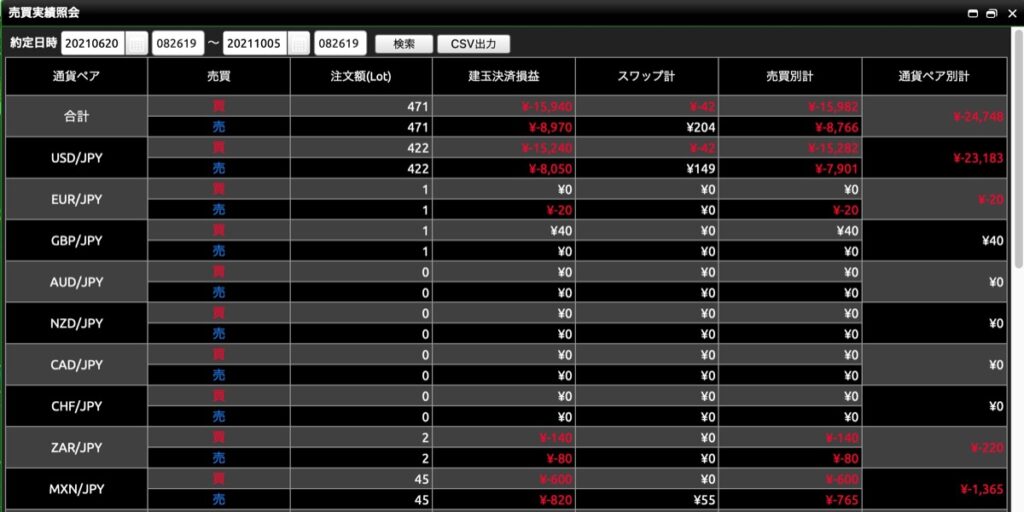Open the end date calendar picker
Viewport: 1024px width, 512px height.
[x=298, y=44]
